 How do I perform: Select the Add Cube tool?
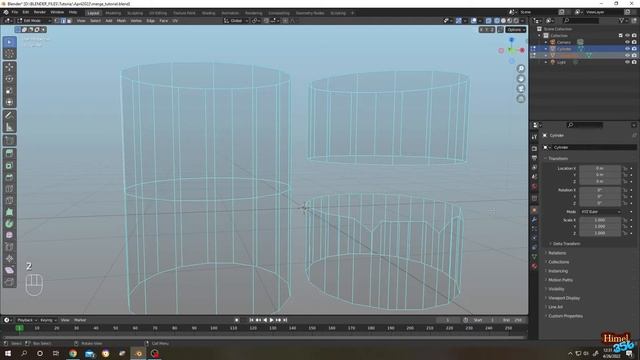(x=9, y=141)
